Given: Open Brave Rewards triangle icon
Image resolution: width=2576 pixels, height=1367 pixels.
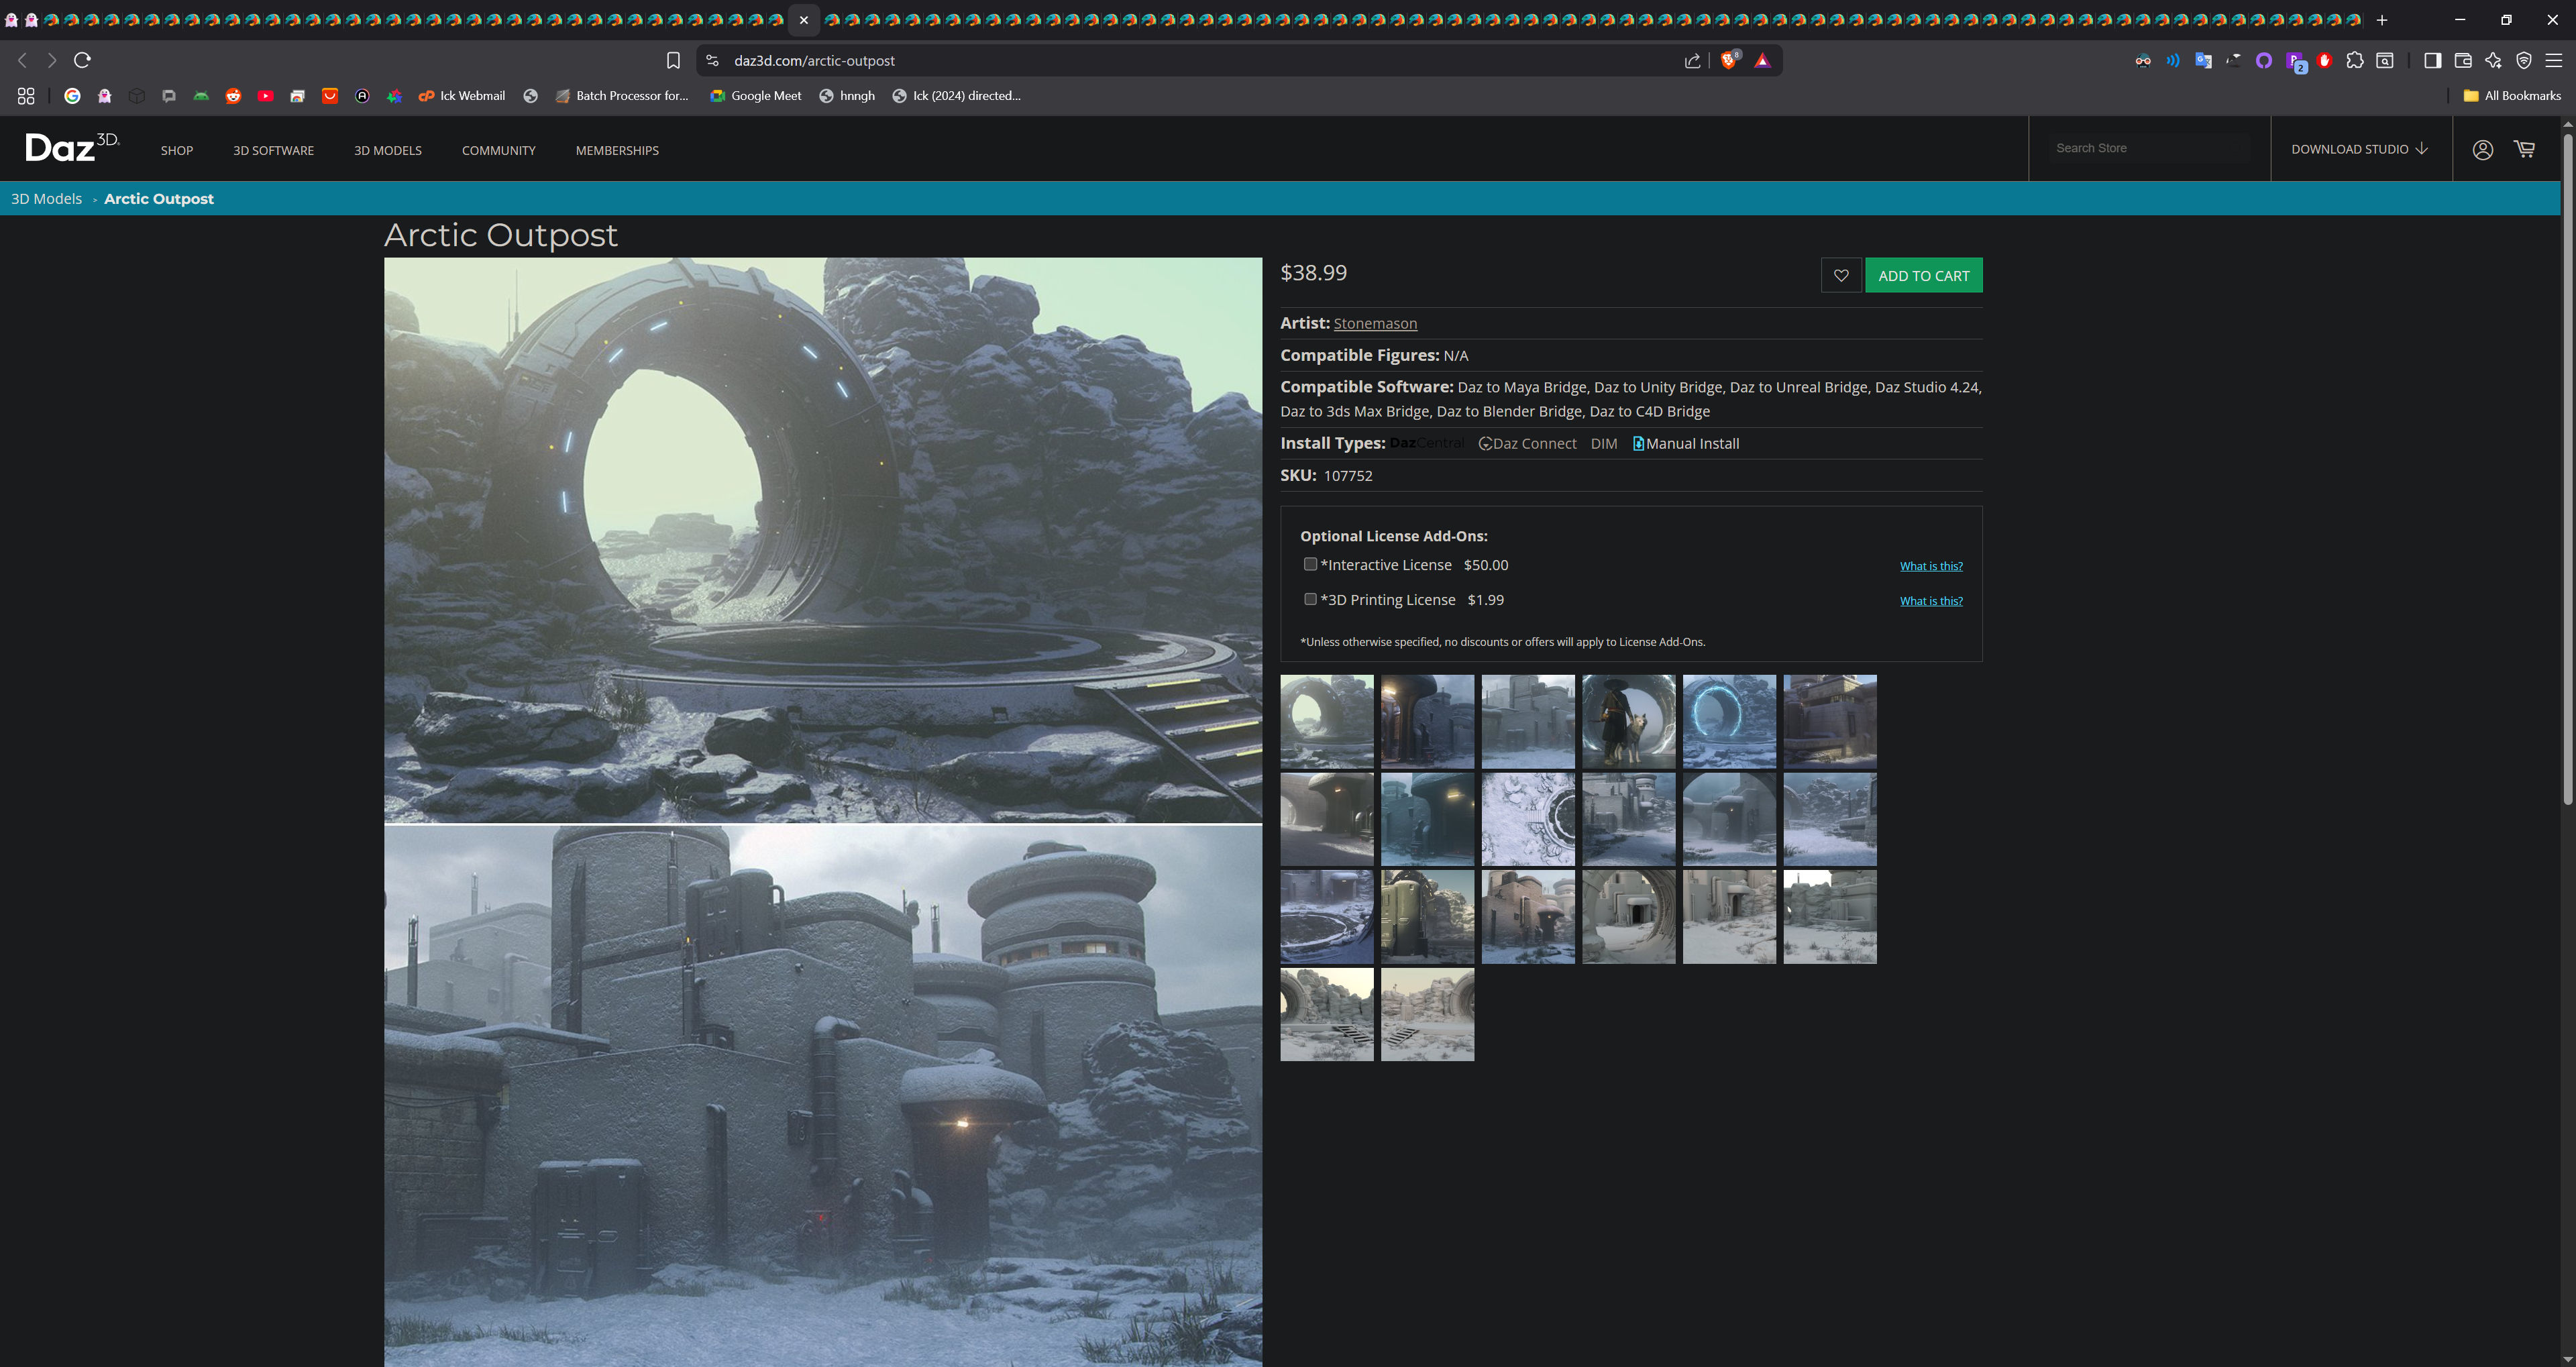Looking at the screenshot, I should click(1763, 61).
